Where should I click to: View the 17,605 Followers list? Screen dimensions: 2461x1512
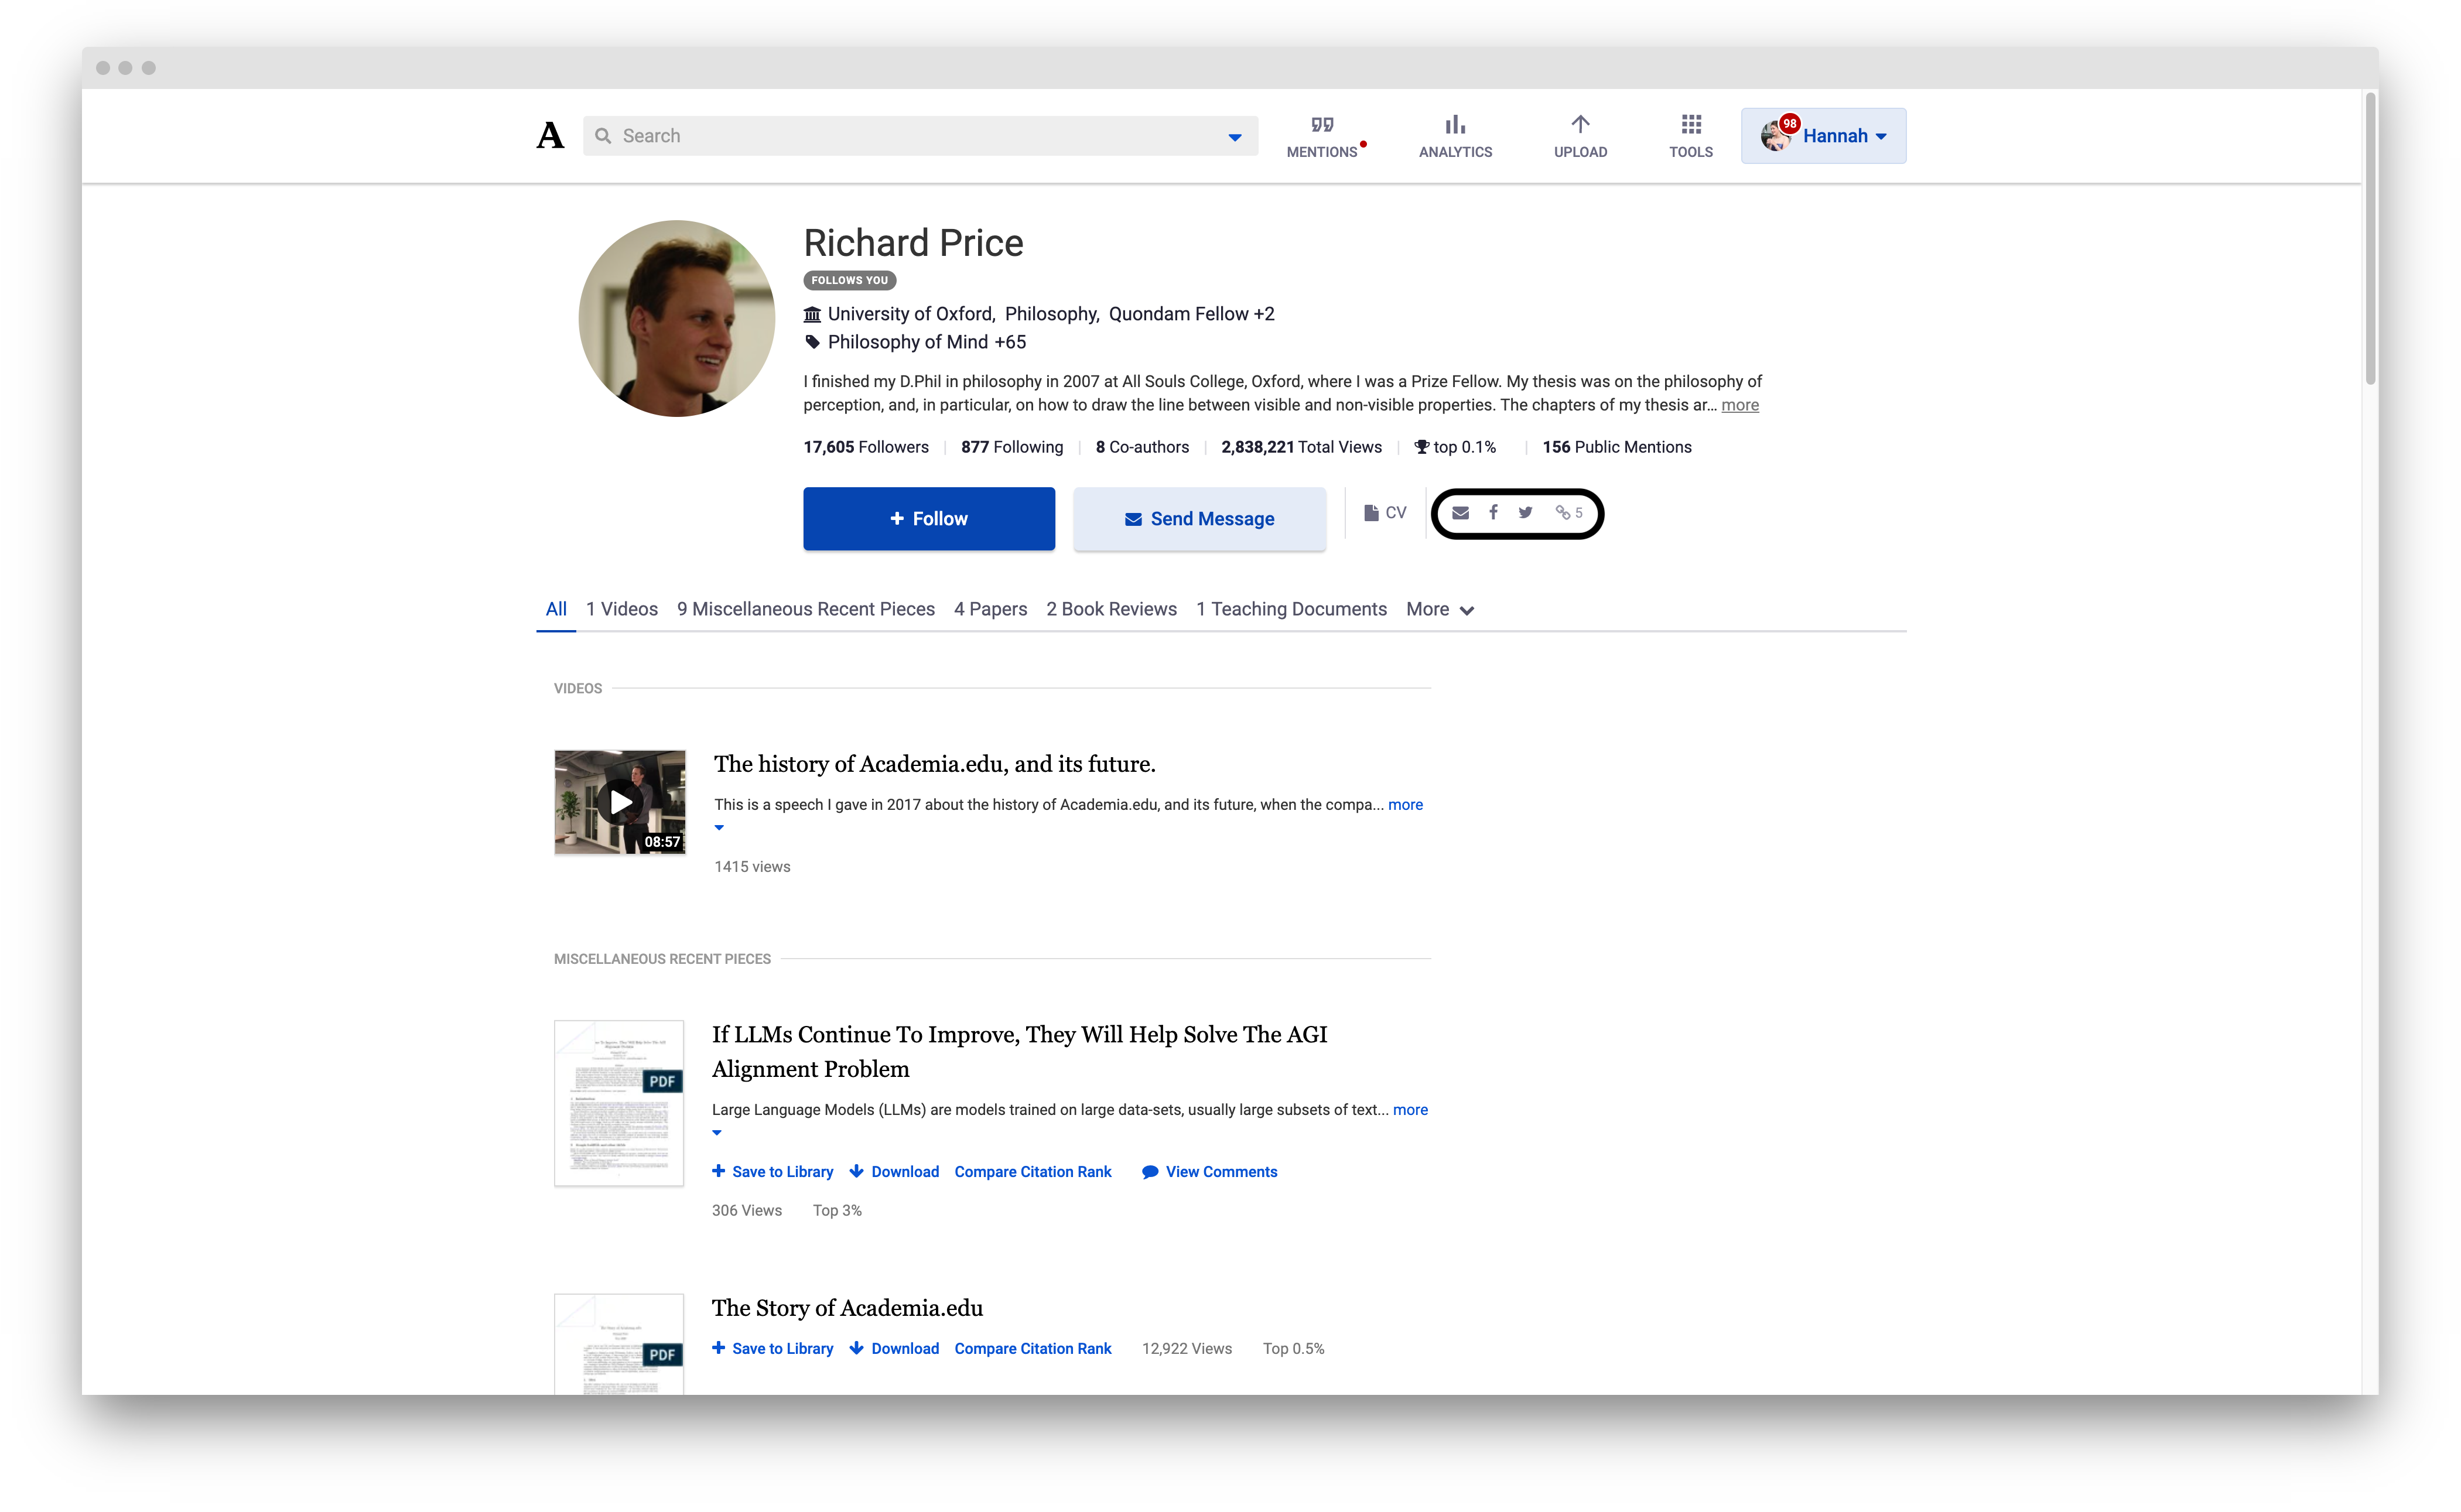click(866, 447)
